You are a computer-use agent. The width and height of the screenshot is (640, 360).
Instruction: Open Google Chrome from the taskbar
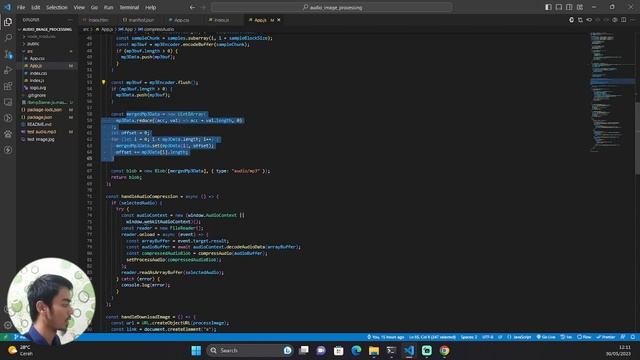point(444,351)
